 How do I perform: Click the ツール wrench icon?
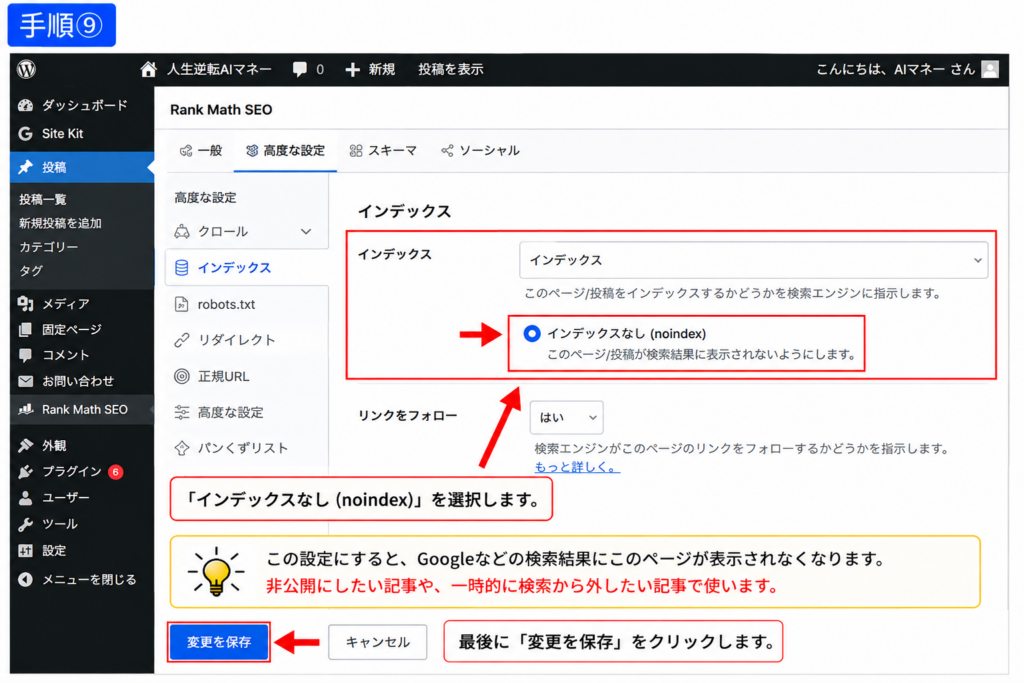[25, 524]
